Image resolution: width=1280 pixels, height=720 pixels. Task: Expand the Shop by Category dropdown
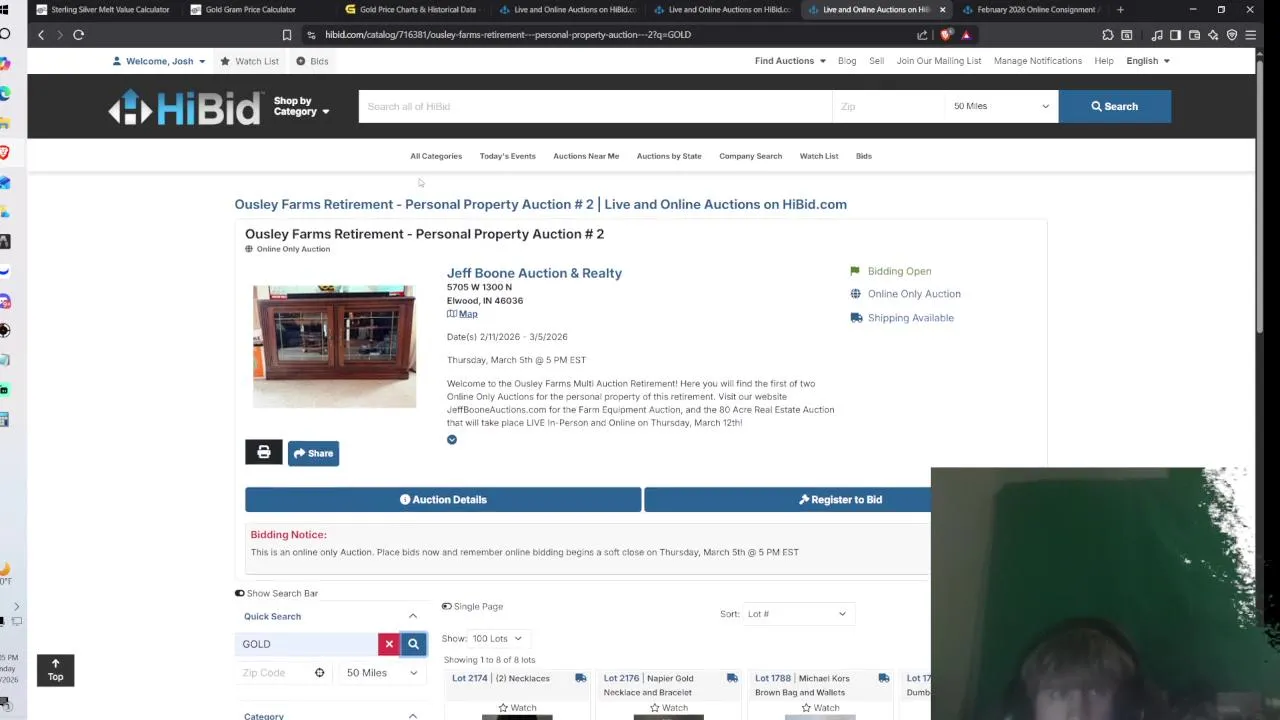click(x=301, y=106)
